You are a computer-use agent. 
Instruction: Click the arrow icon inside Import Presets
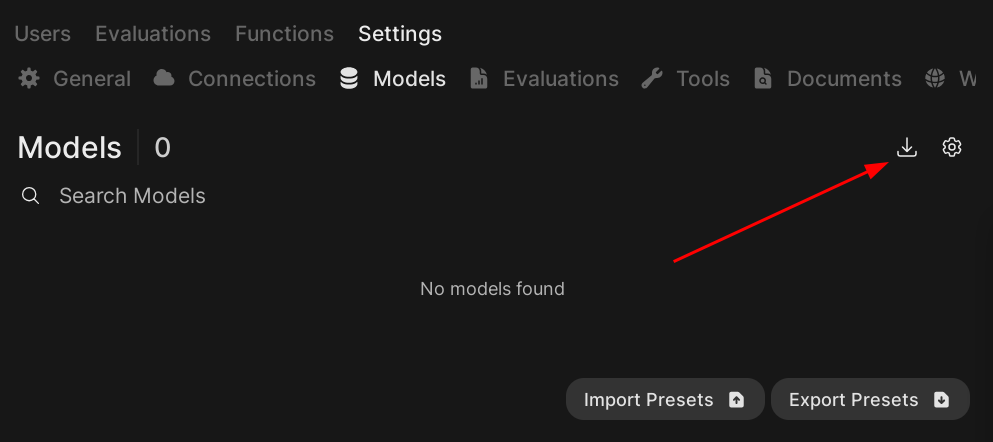[737, 400]
